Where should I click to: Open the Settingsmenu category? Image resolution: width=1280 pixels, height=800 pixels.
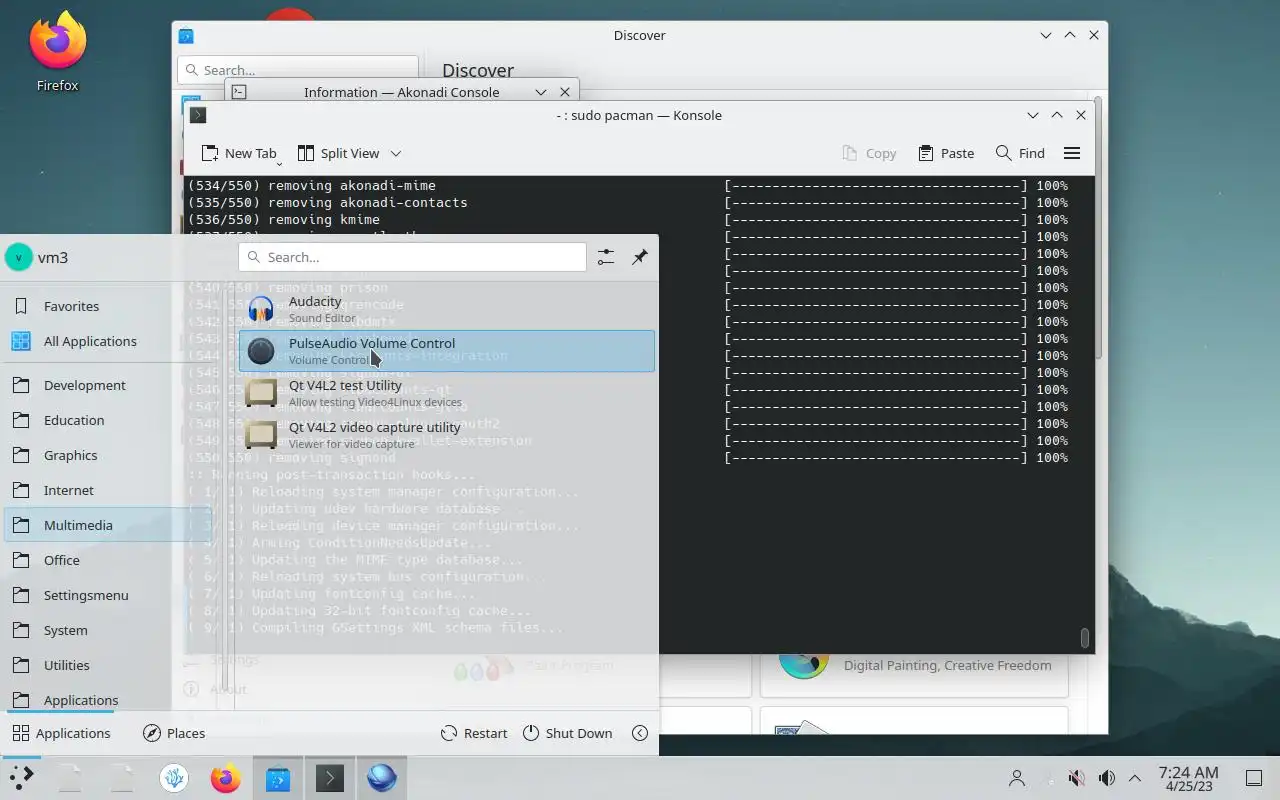pos(88,595)
